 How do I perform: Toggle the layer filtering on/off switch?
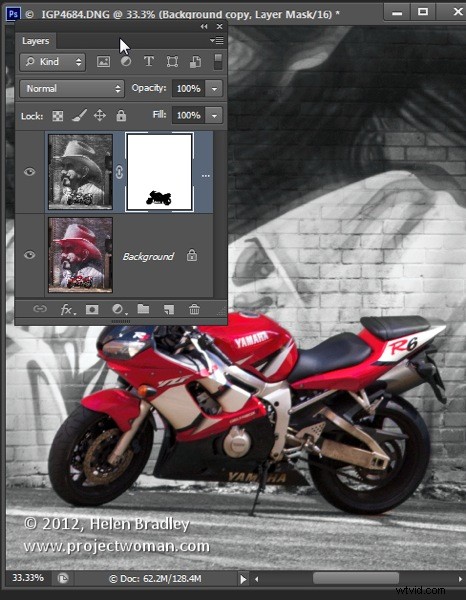tap(218, 62)
